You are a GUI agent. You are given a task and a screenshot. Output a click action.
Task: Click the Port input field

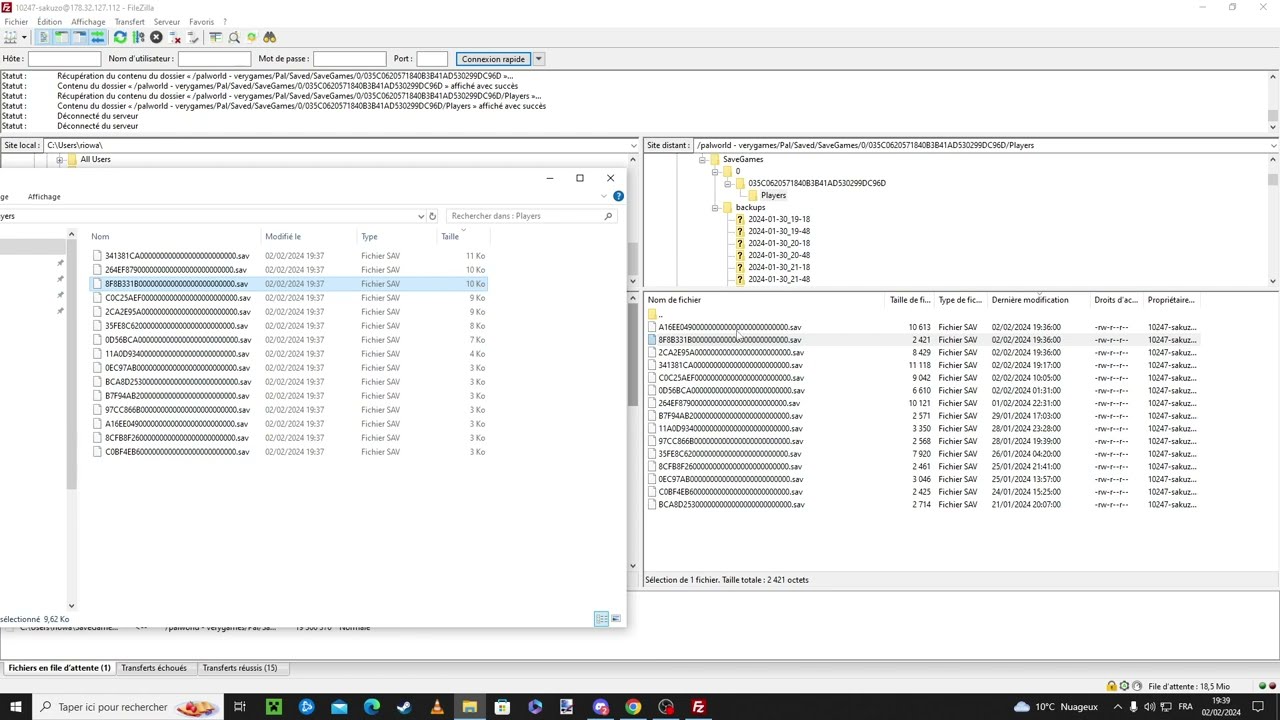pyautogui.click(x=432, y=59)
